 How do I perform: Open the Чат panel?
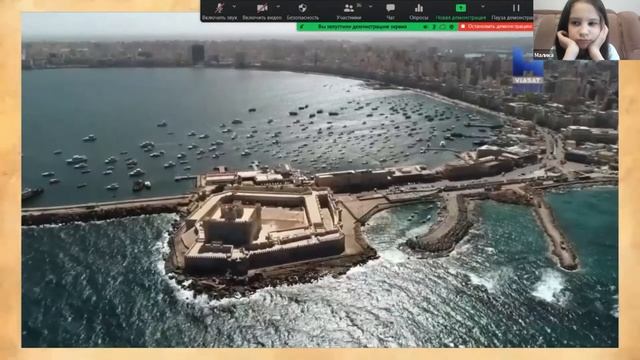click(390, 11)
